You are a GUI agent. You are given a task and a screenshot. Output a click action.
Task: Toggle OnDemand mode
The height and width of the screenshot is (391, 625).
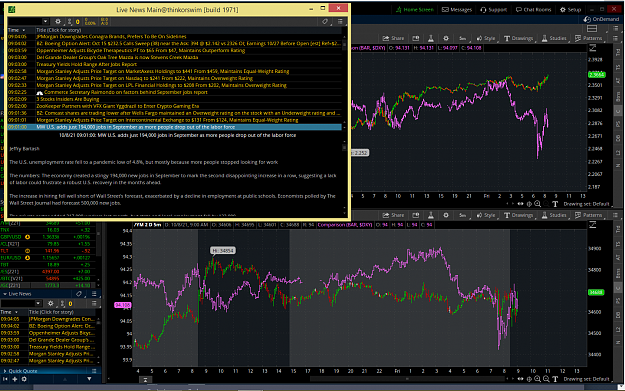click(601, 19)
